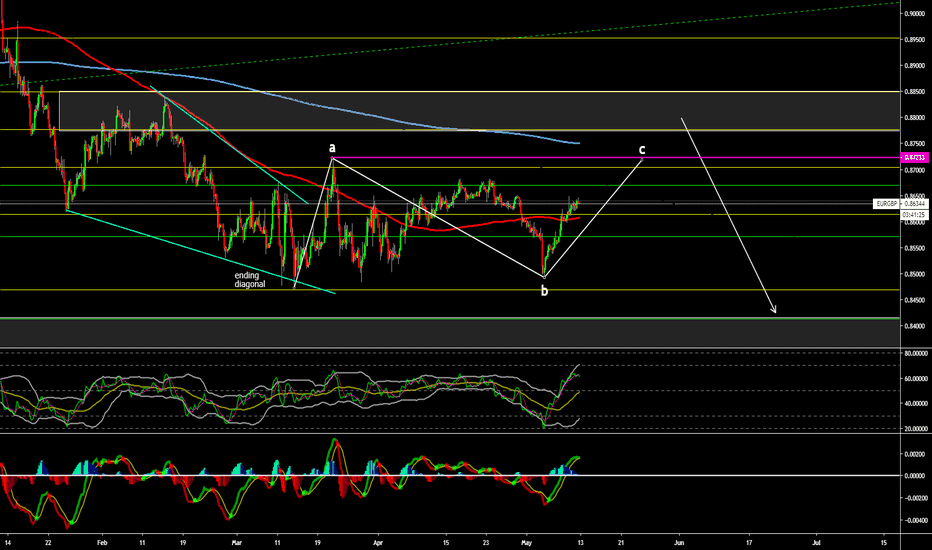Click the -0.00200 MACD scale label
This screenshot has height=550, width=932.
915,498
